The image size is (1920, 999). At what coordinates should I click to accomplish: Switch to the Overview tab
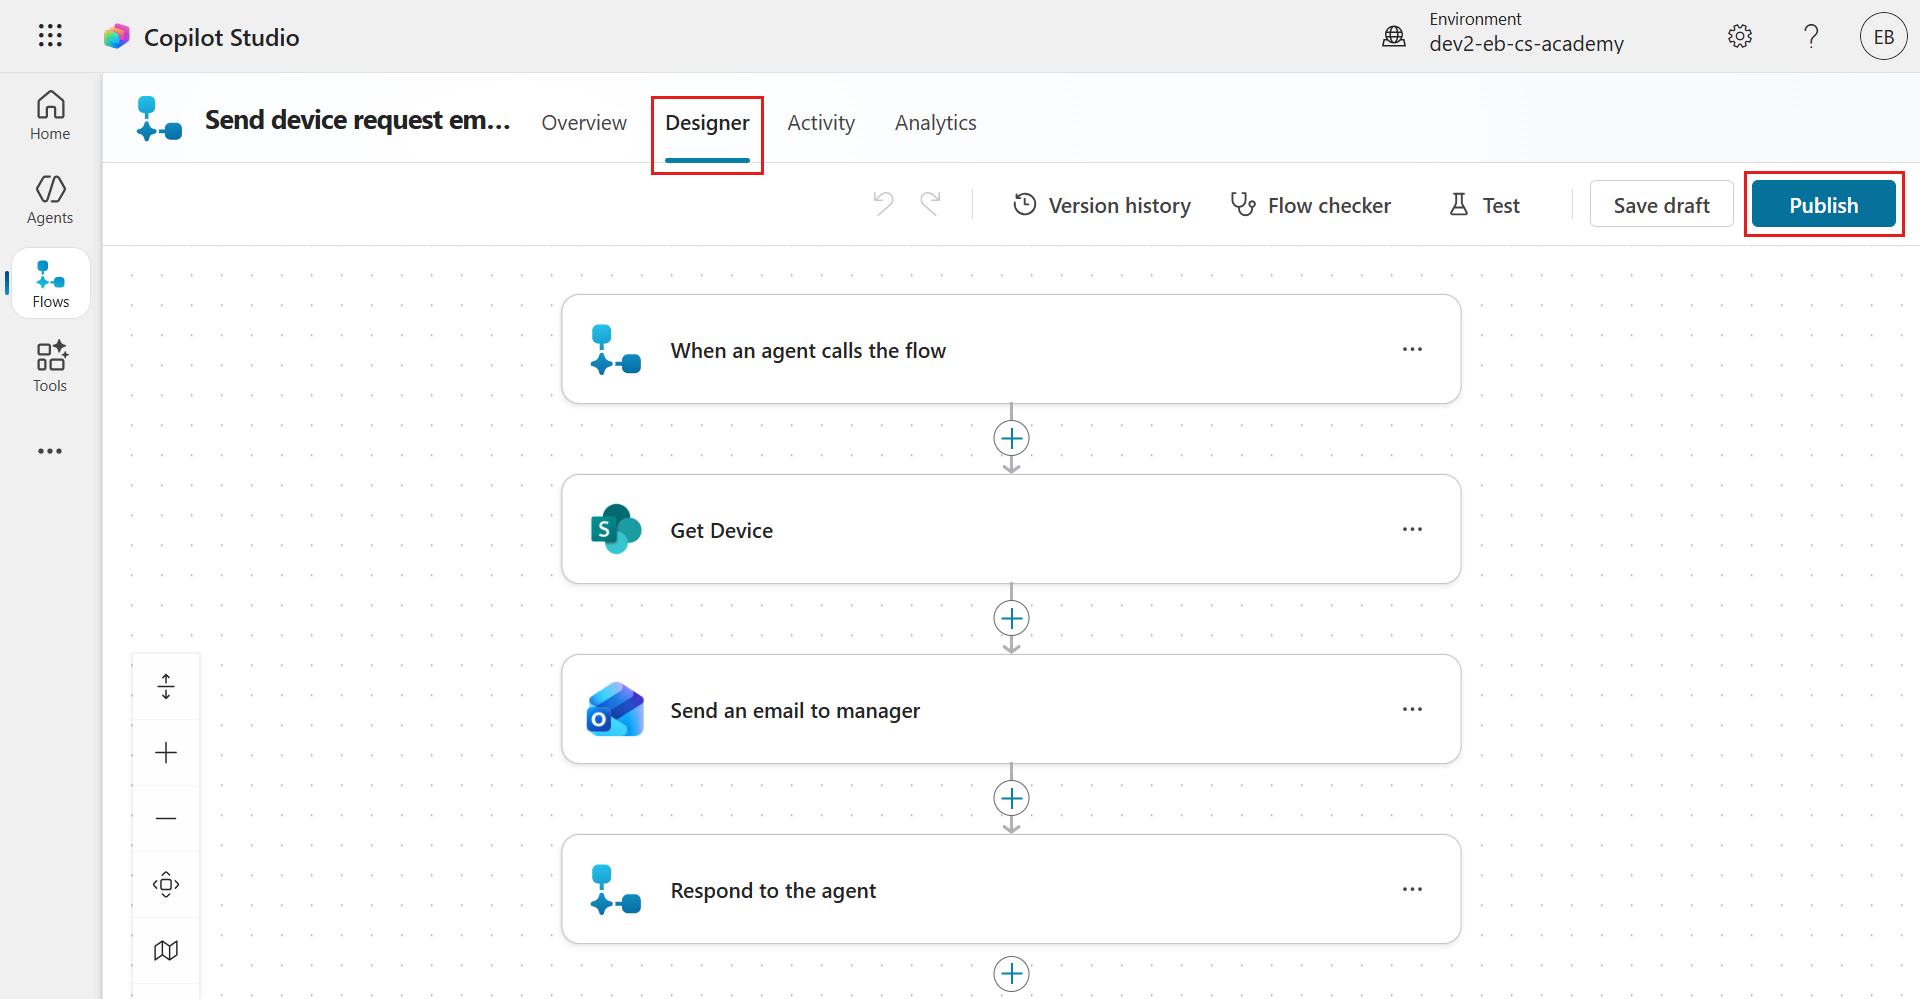(584, 123)
